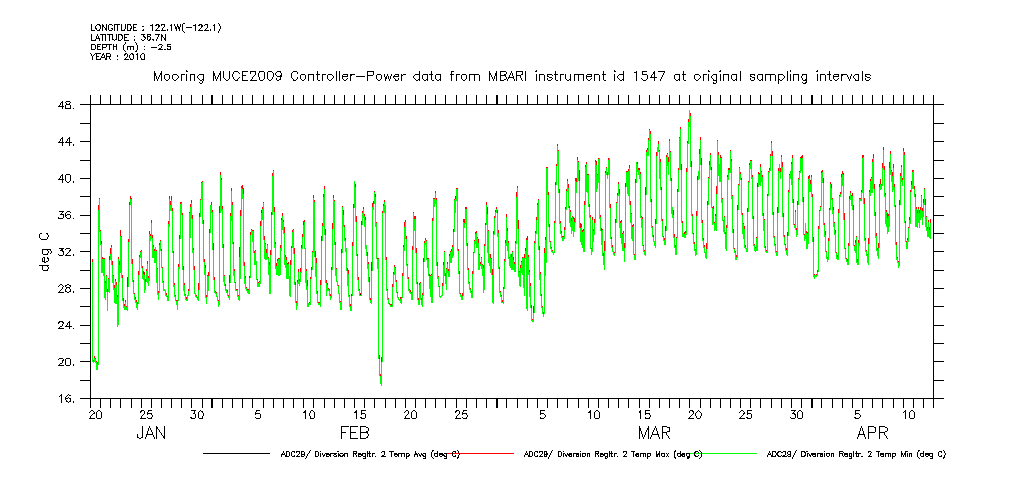
Task: Select the JAN month label
Action: (150, 434)
